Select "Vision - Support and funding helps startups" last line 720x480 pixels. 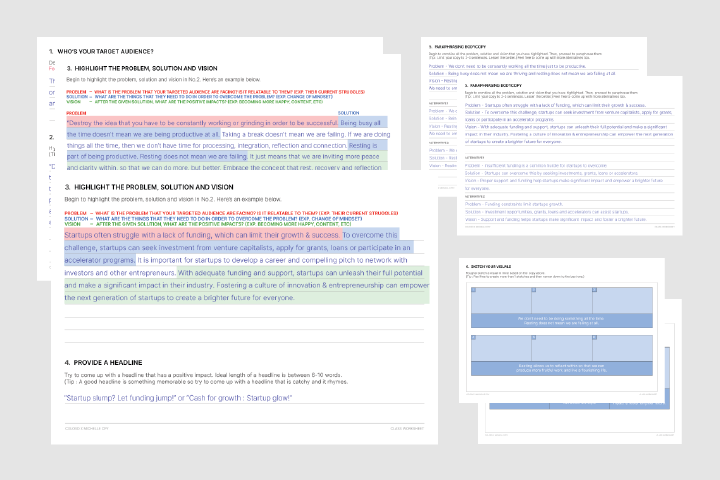click(x=556, y=220)
